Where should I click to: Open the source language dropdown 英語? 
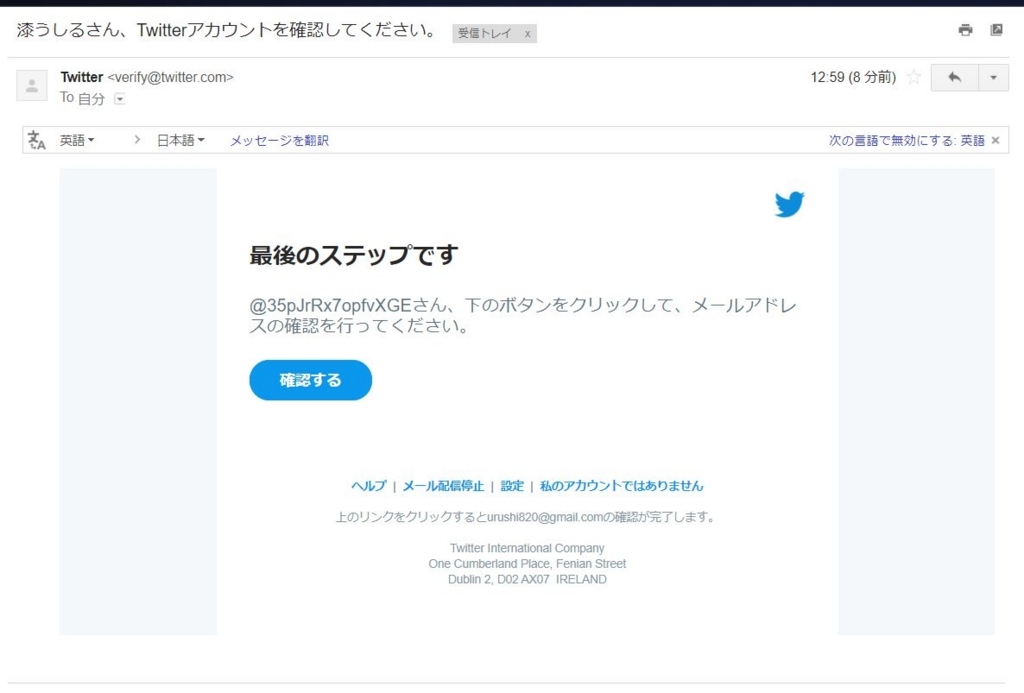coord(77,140)
